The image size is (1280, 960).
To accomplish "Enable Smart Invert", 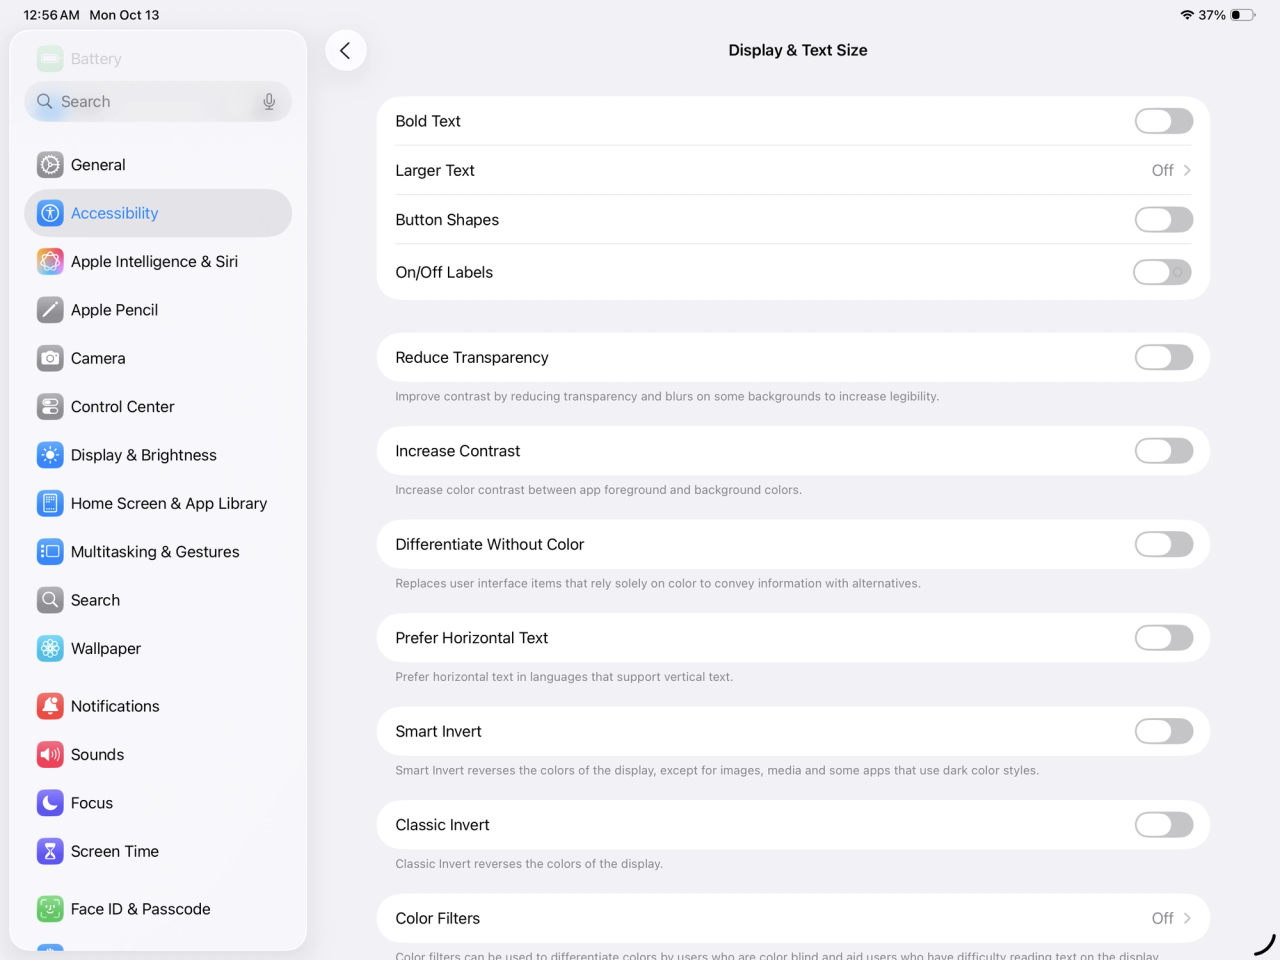I will click(1163, 731).
